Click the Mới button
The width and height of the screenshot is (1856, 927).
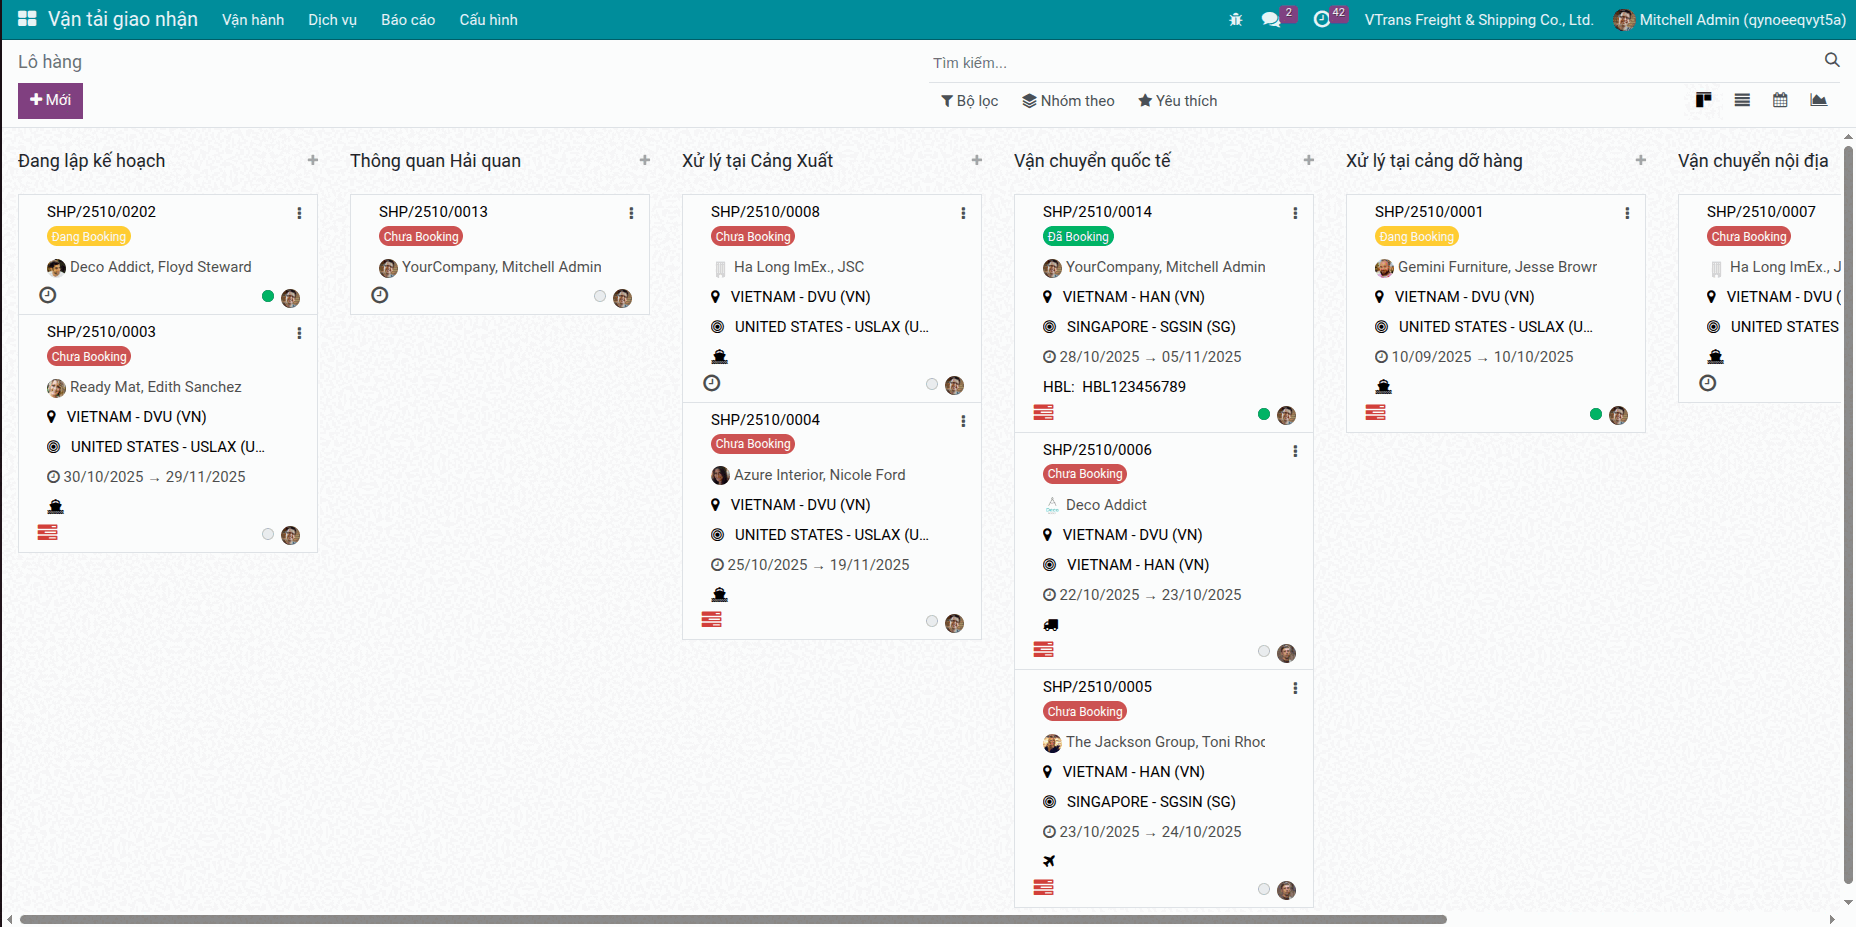(x=50, y=100)
